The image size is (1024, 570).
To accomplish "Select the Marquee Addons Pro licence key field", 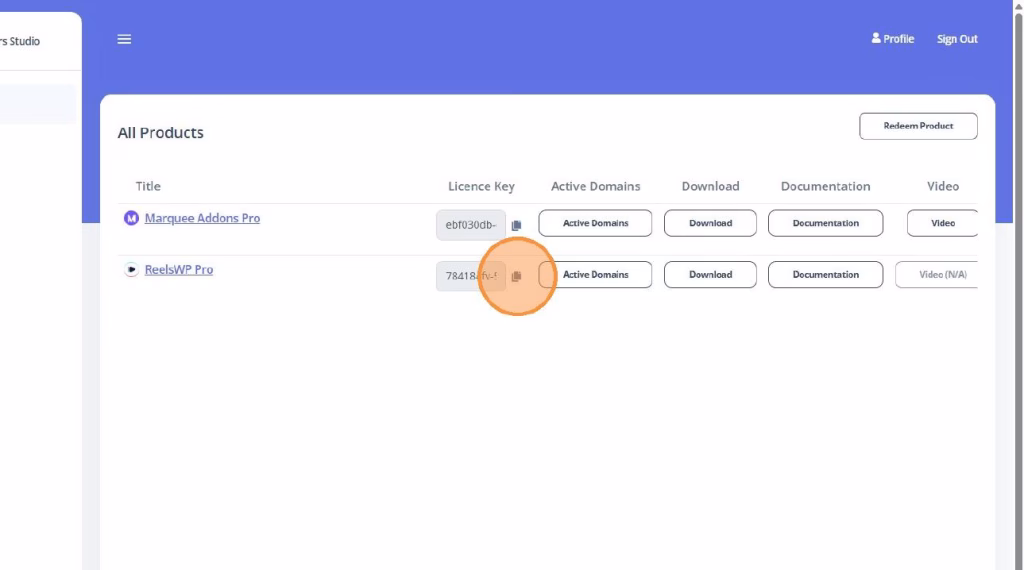I will (x=470, y=225).
